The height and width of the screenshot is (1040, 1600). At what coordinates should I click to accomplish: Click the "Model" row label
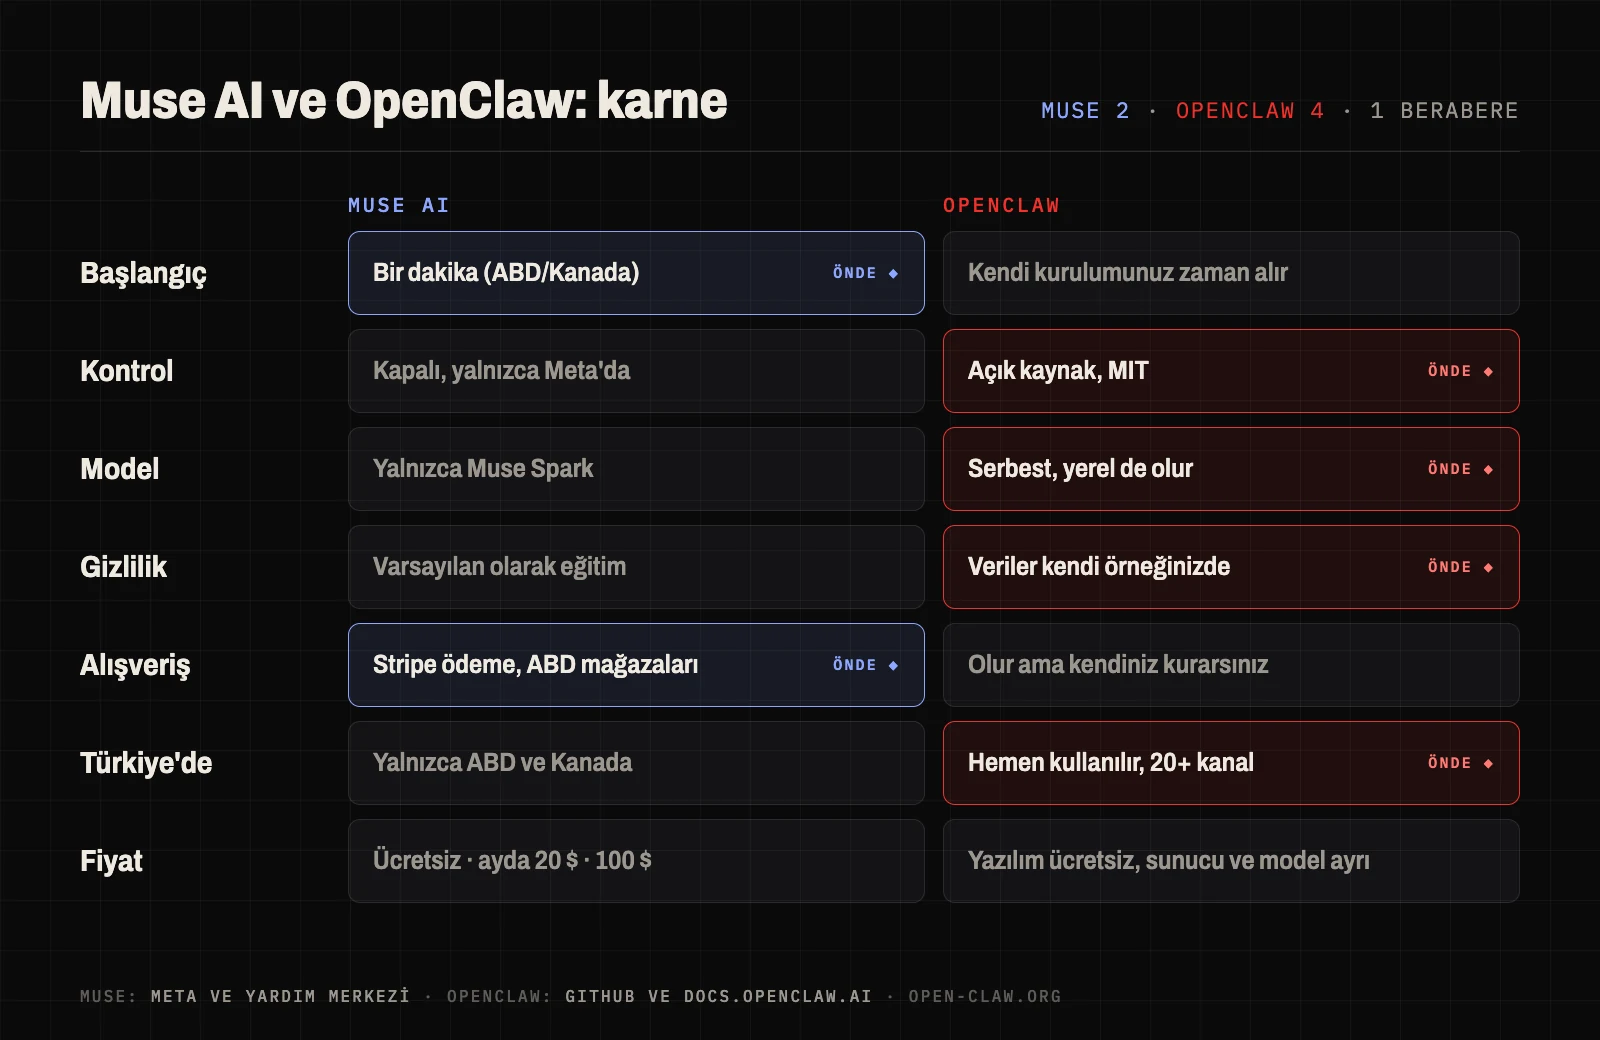coord(119,469)
